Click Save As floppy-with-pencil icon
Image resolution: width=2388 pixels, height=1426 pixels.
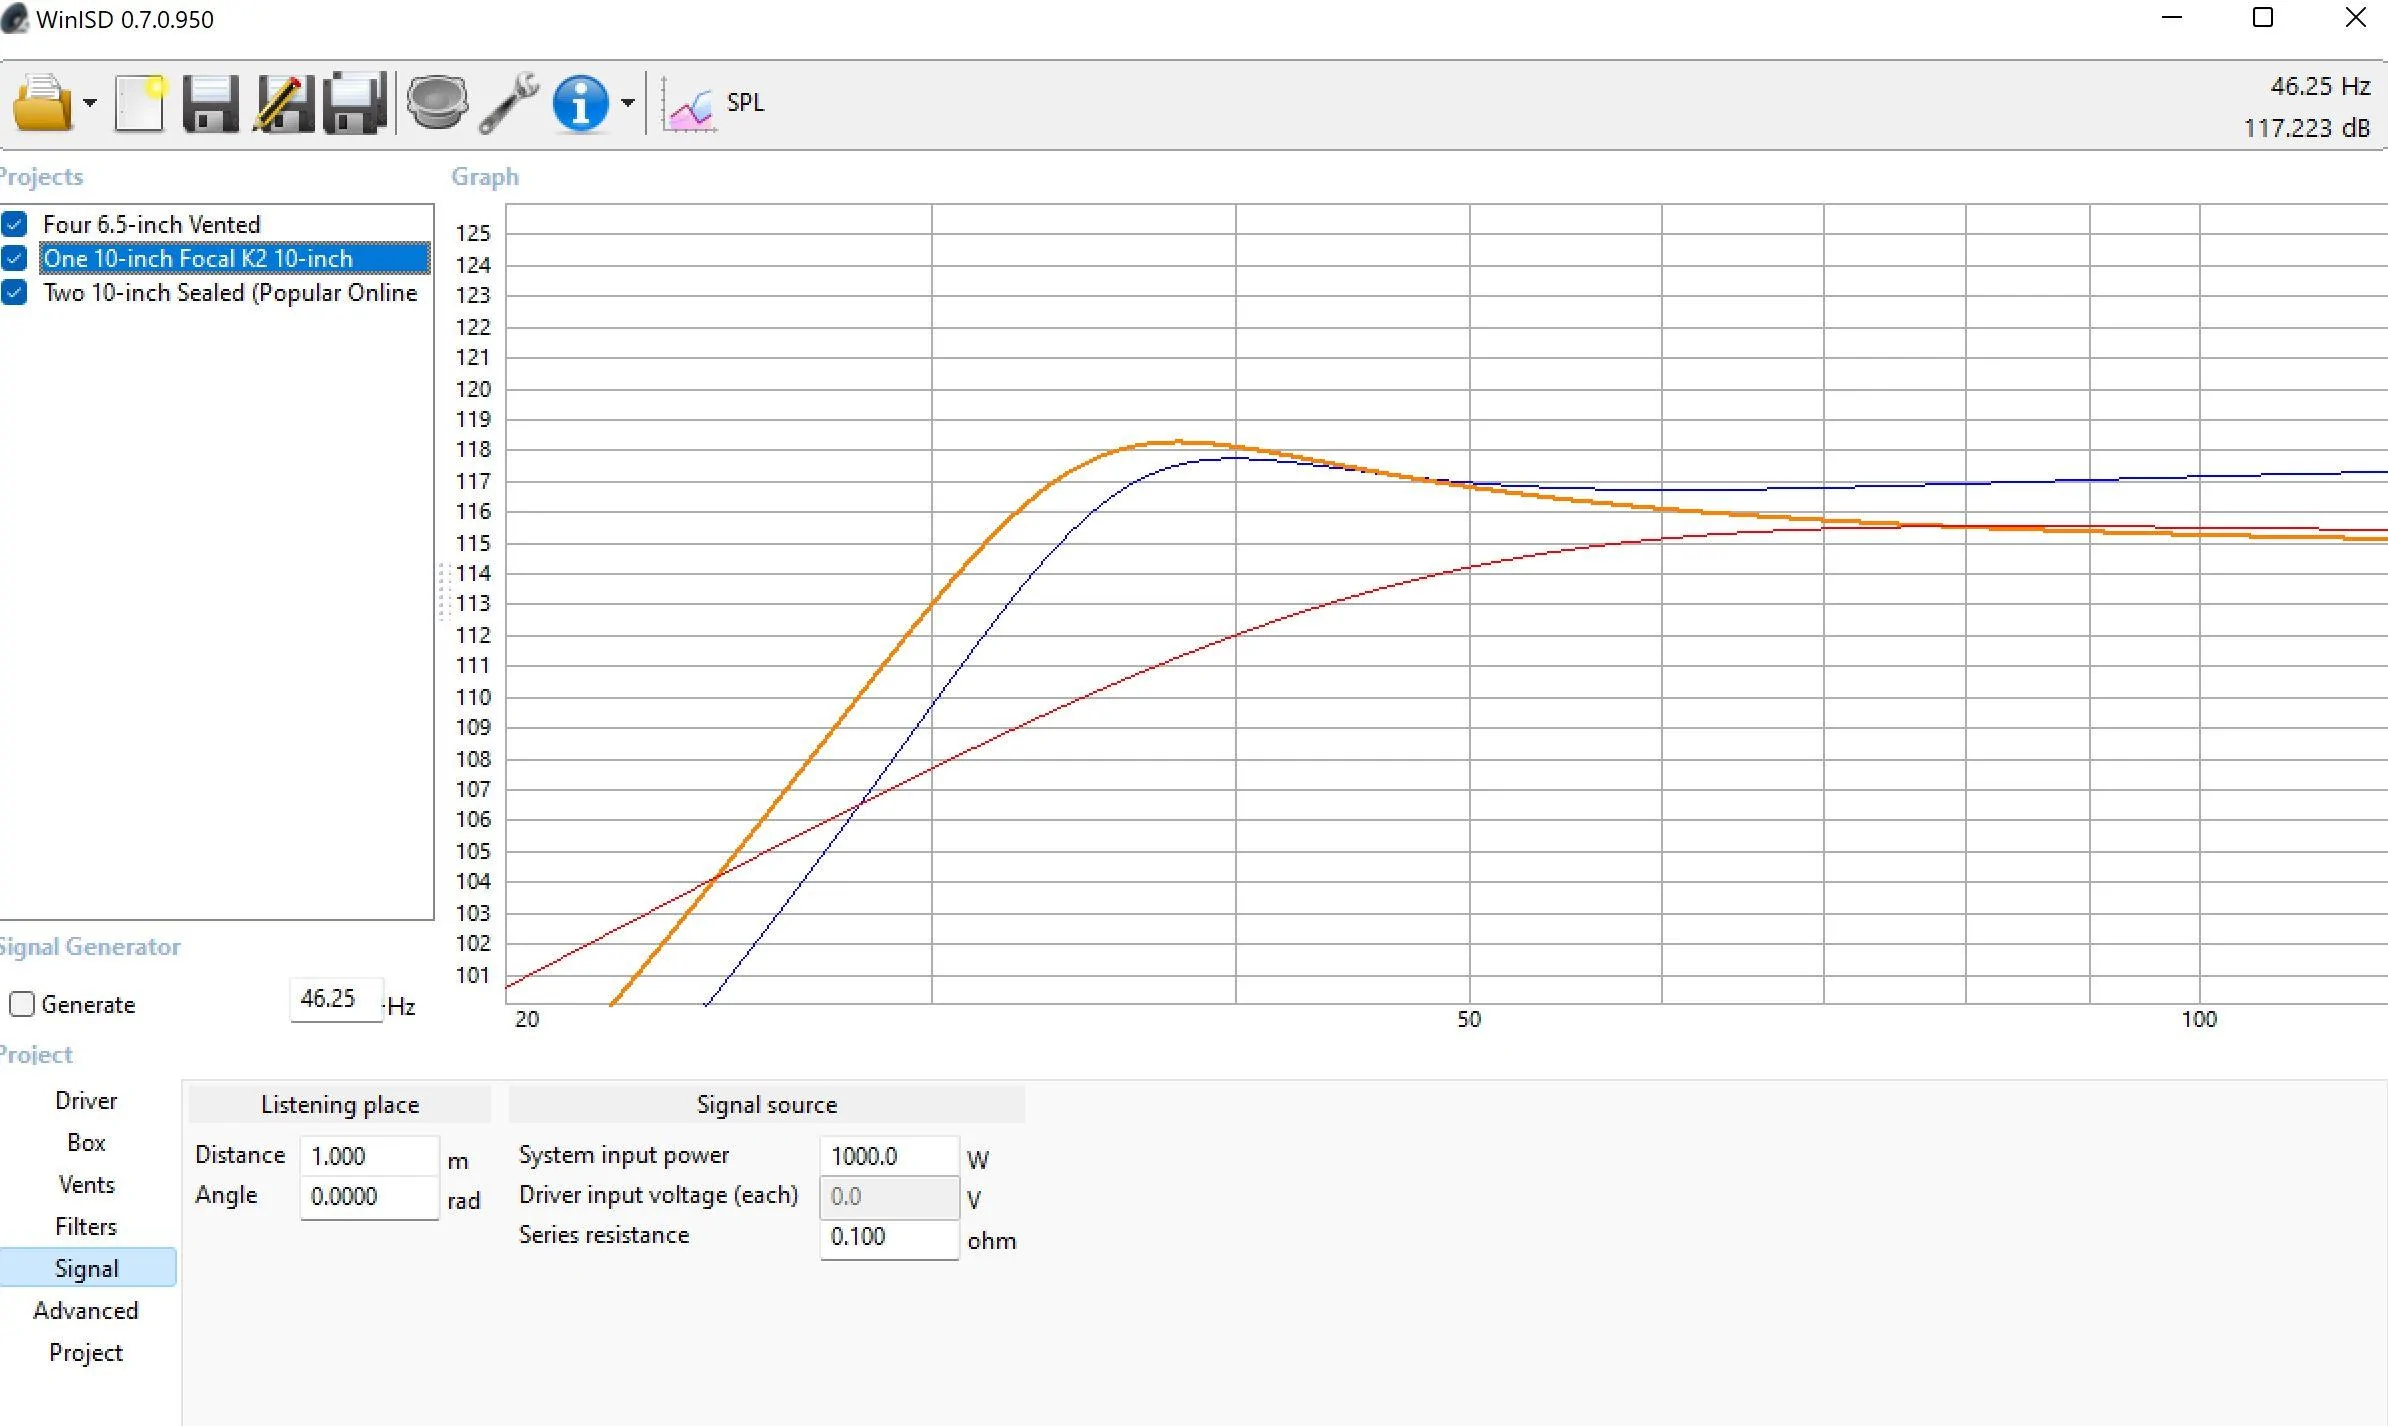point(284,103)
